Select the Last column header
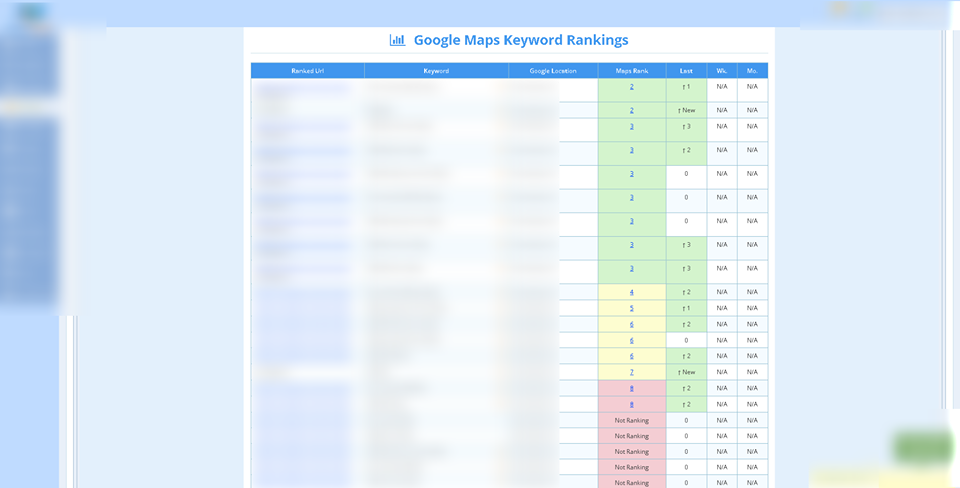 point(686,71)
